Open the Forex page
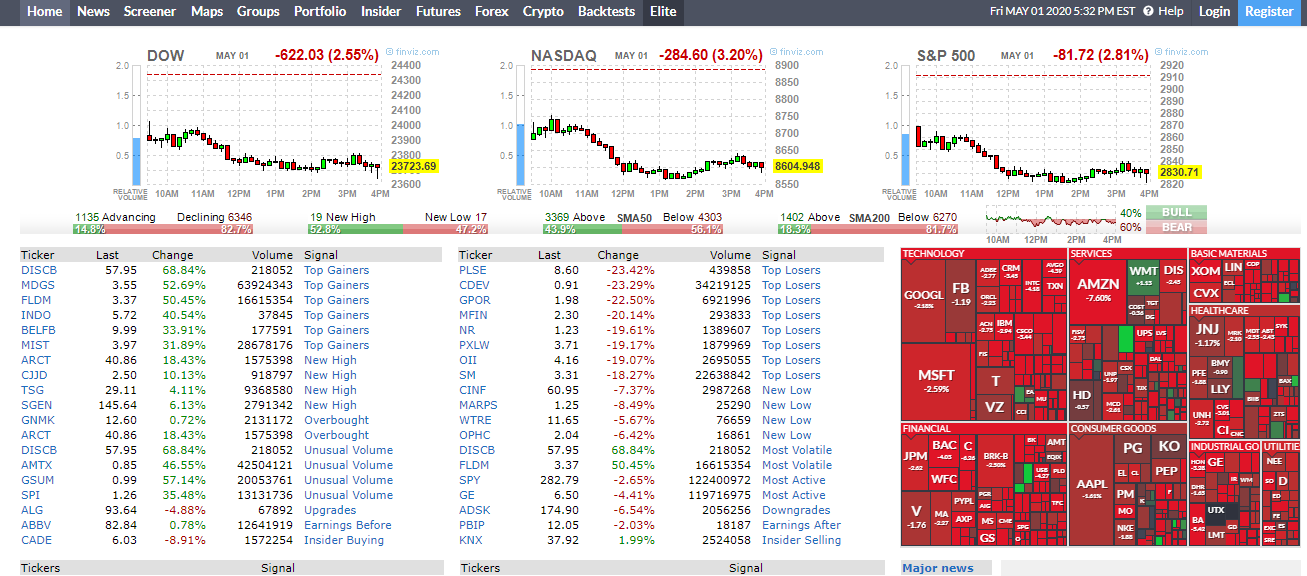The width and height of the screenshot is (1307, 576). coord(491,12)
